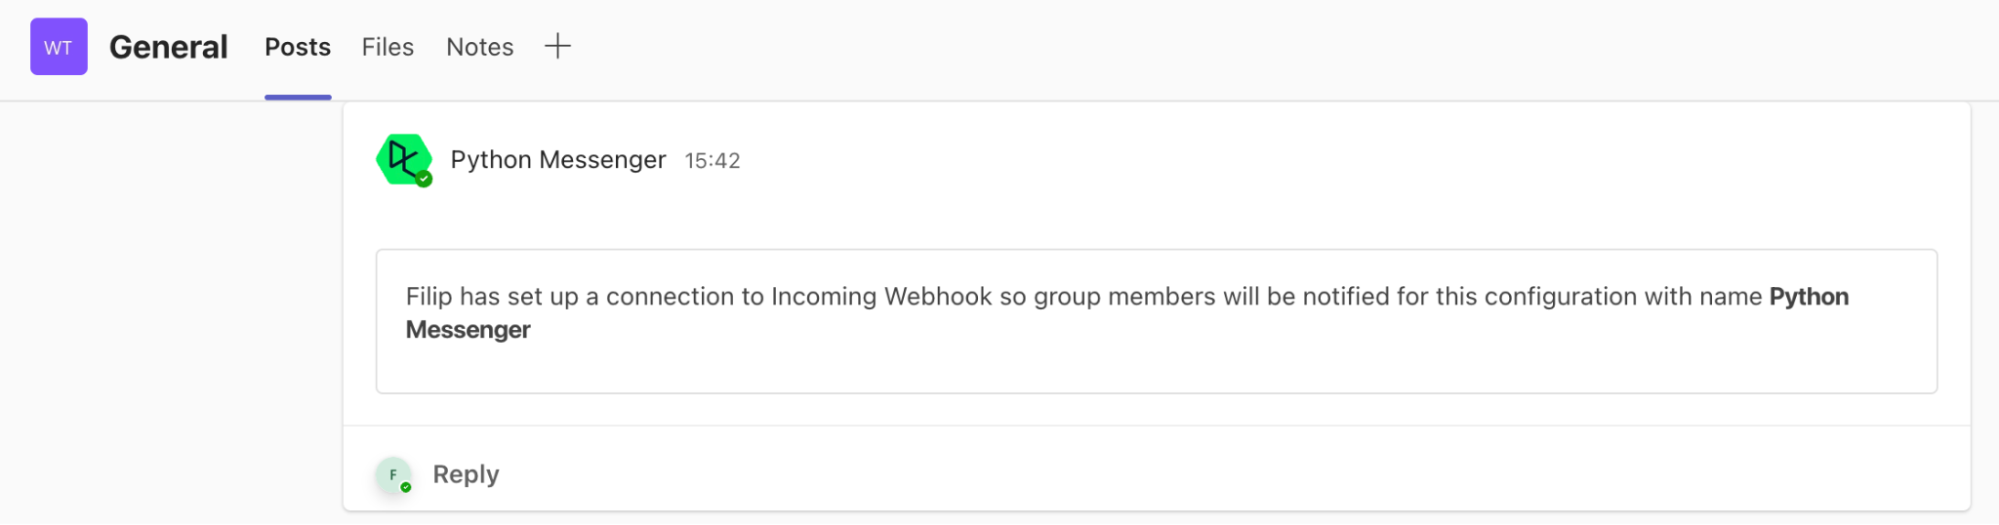Select the Notes tab

point(479,47)
